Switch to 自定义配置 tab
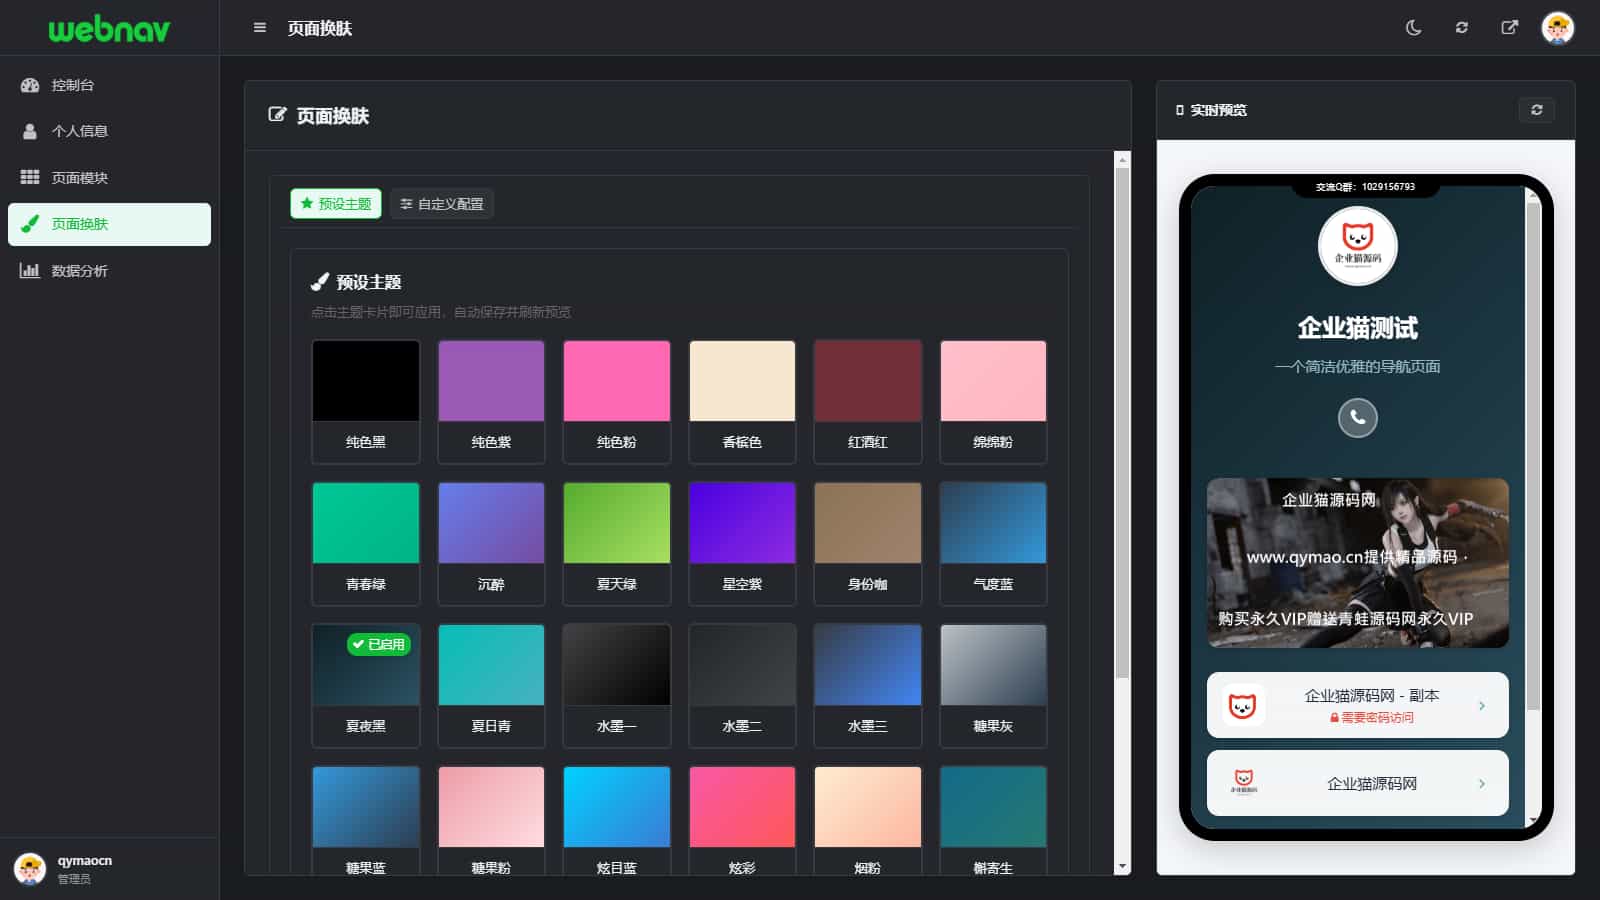Image resolution: width=1600 pixels, height=900 pixels. click(442, 204)
